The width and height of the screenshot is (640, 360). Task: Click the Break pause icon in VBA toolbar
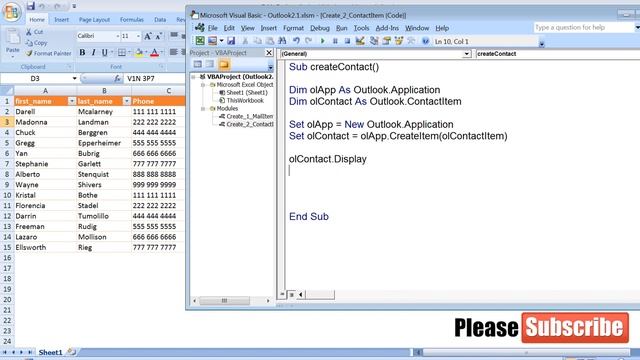[335, 41]
